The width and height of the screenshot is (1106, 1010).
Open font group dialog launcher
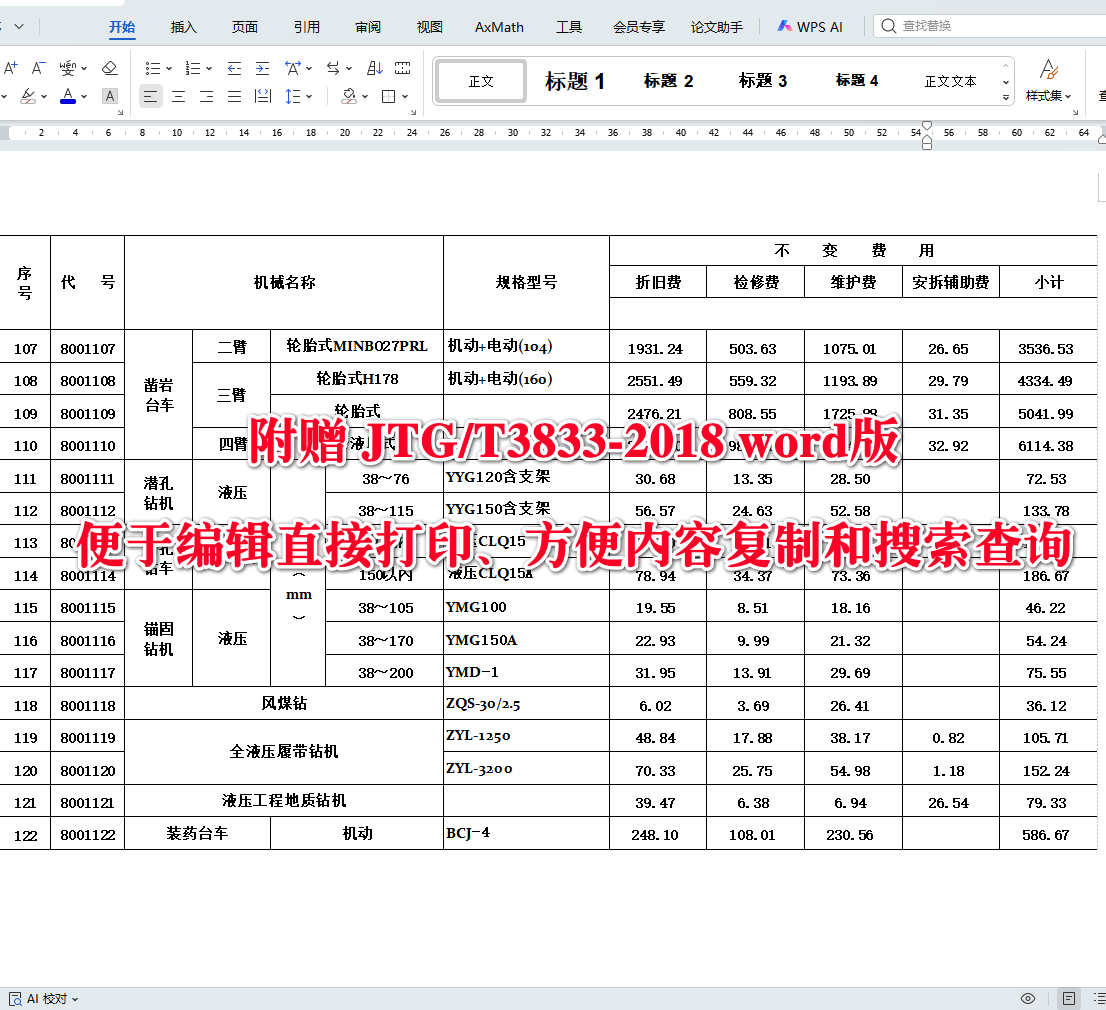[121, 112]
